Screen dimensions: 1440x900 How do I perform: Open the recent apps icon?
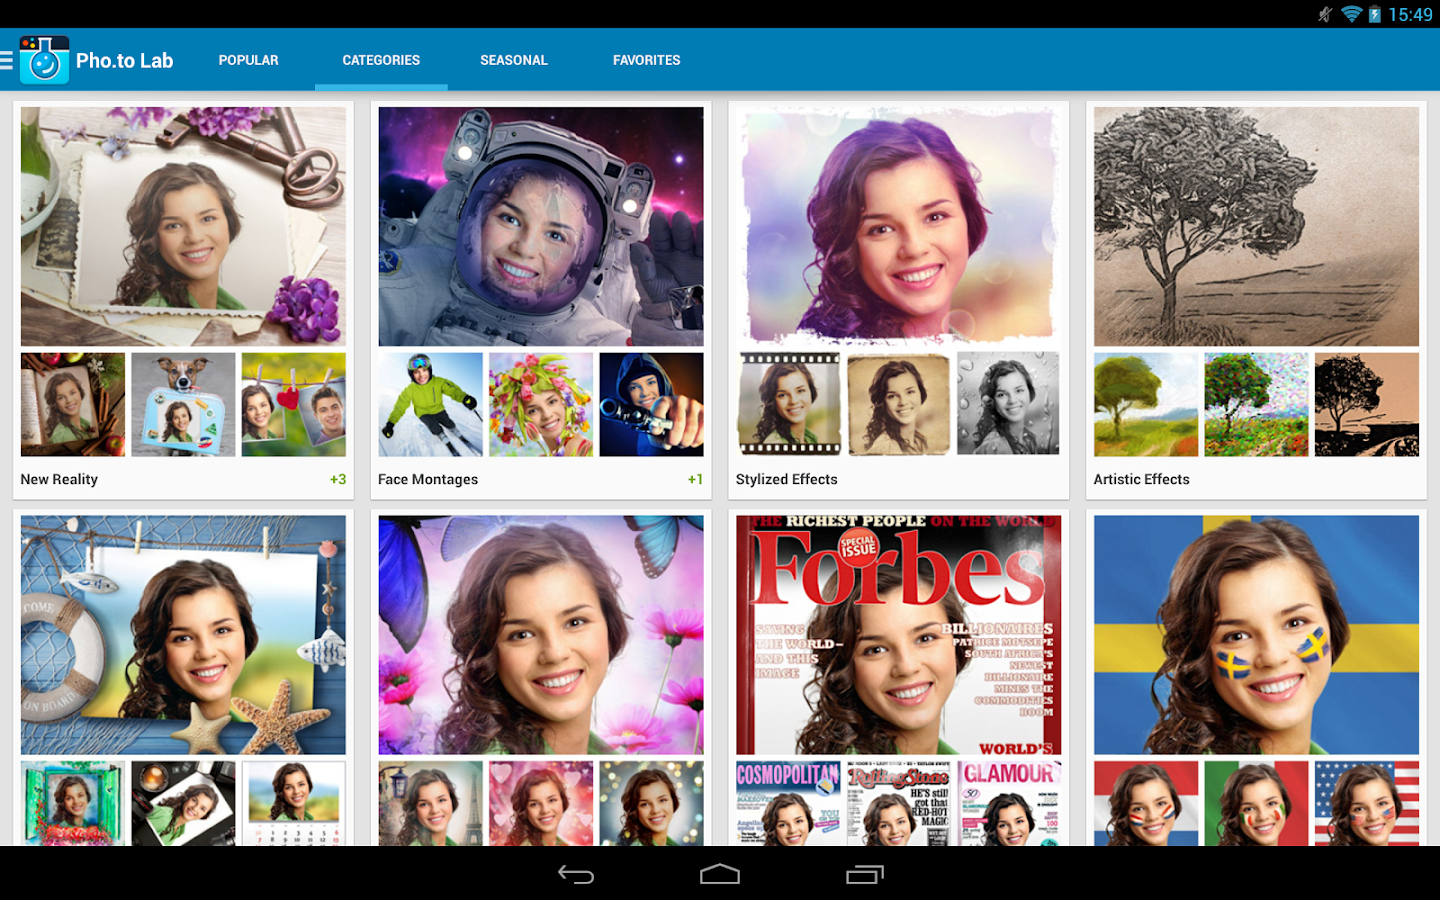pos(865,875)
